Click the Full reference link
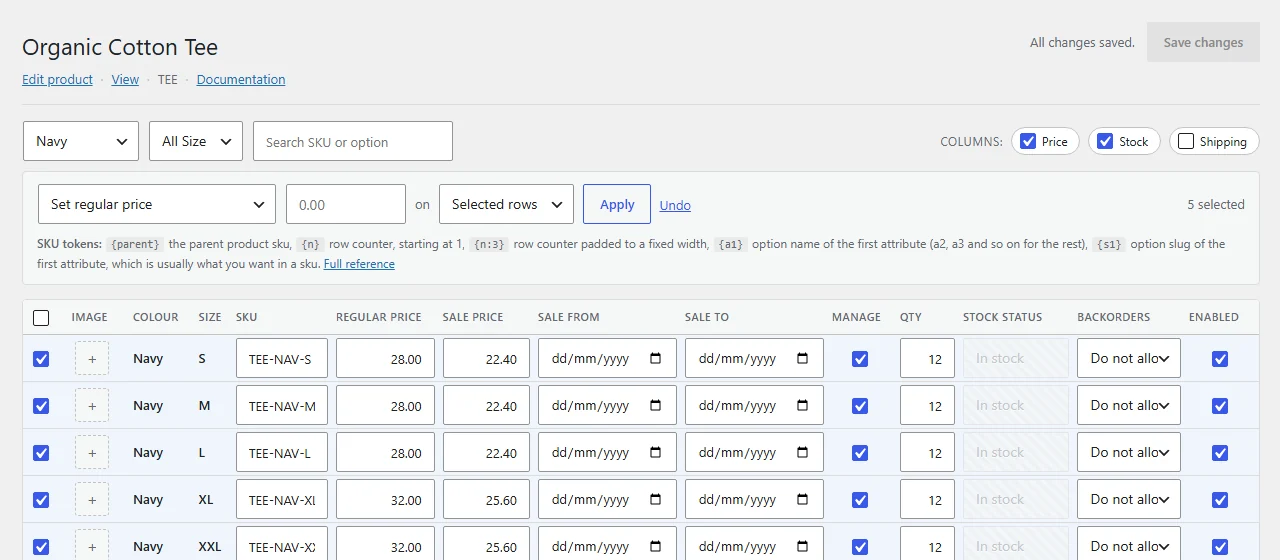1280x560 pixels. (x=359, y=264)
